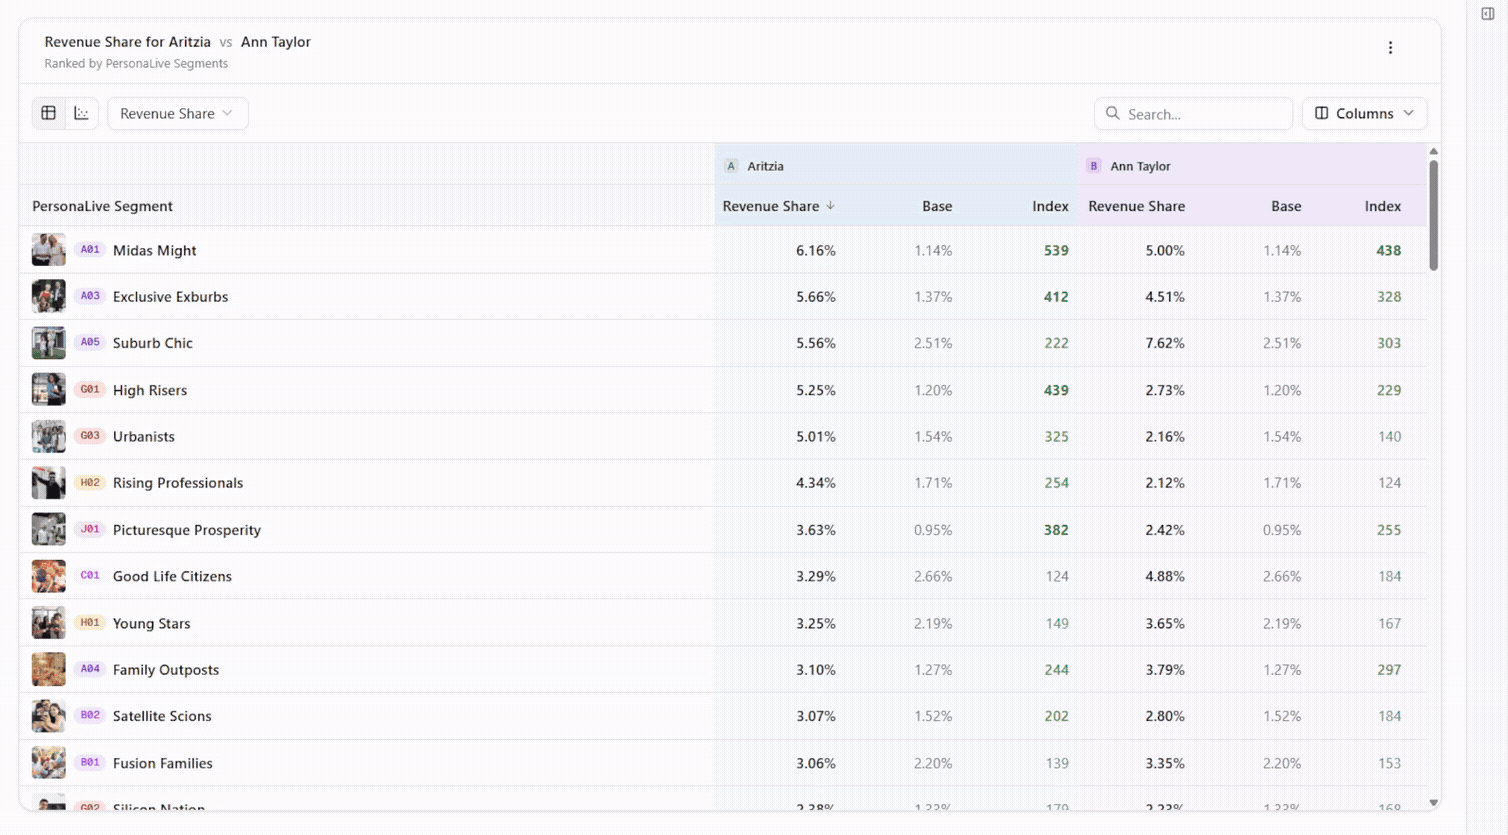Click the H01 segment code badge

pos(90,622)
